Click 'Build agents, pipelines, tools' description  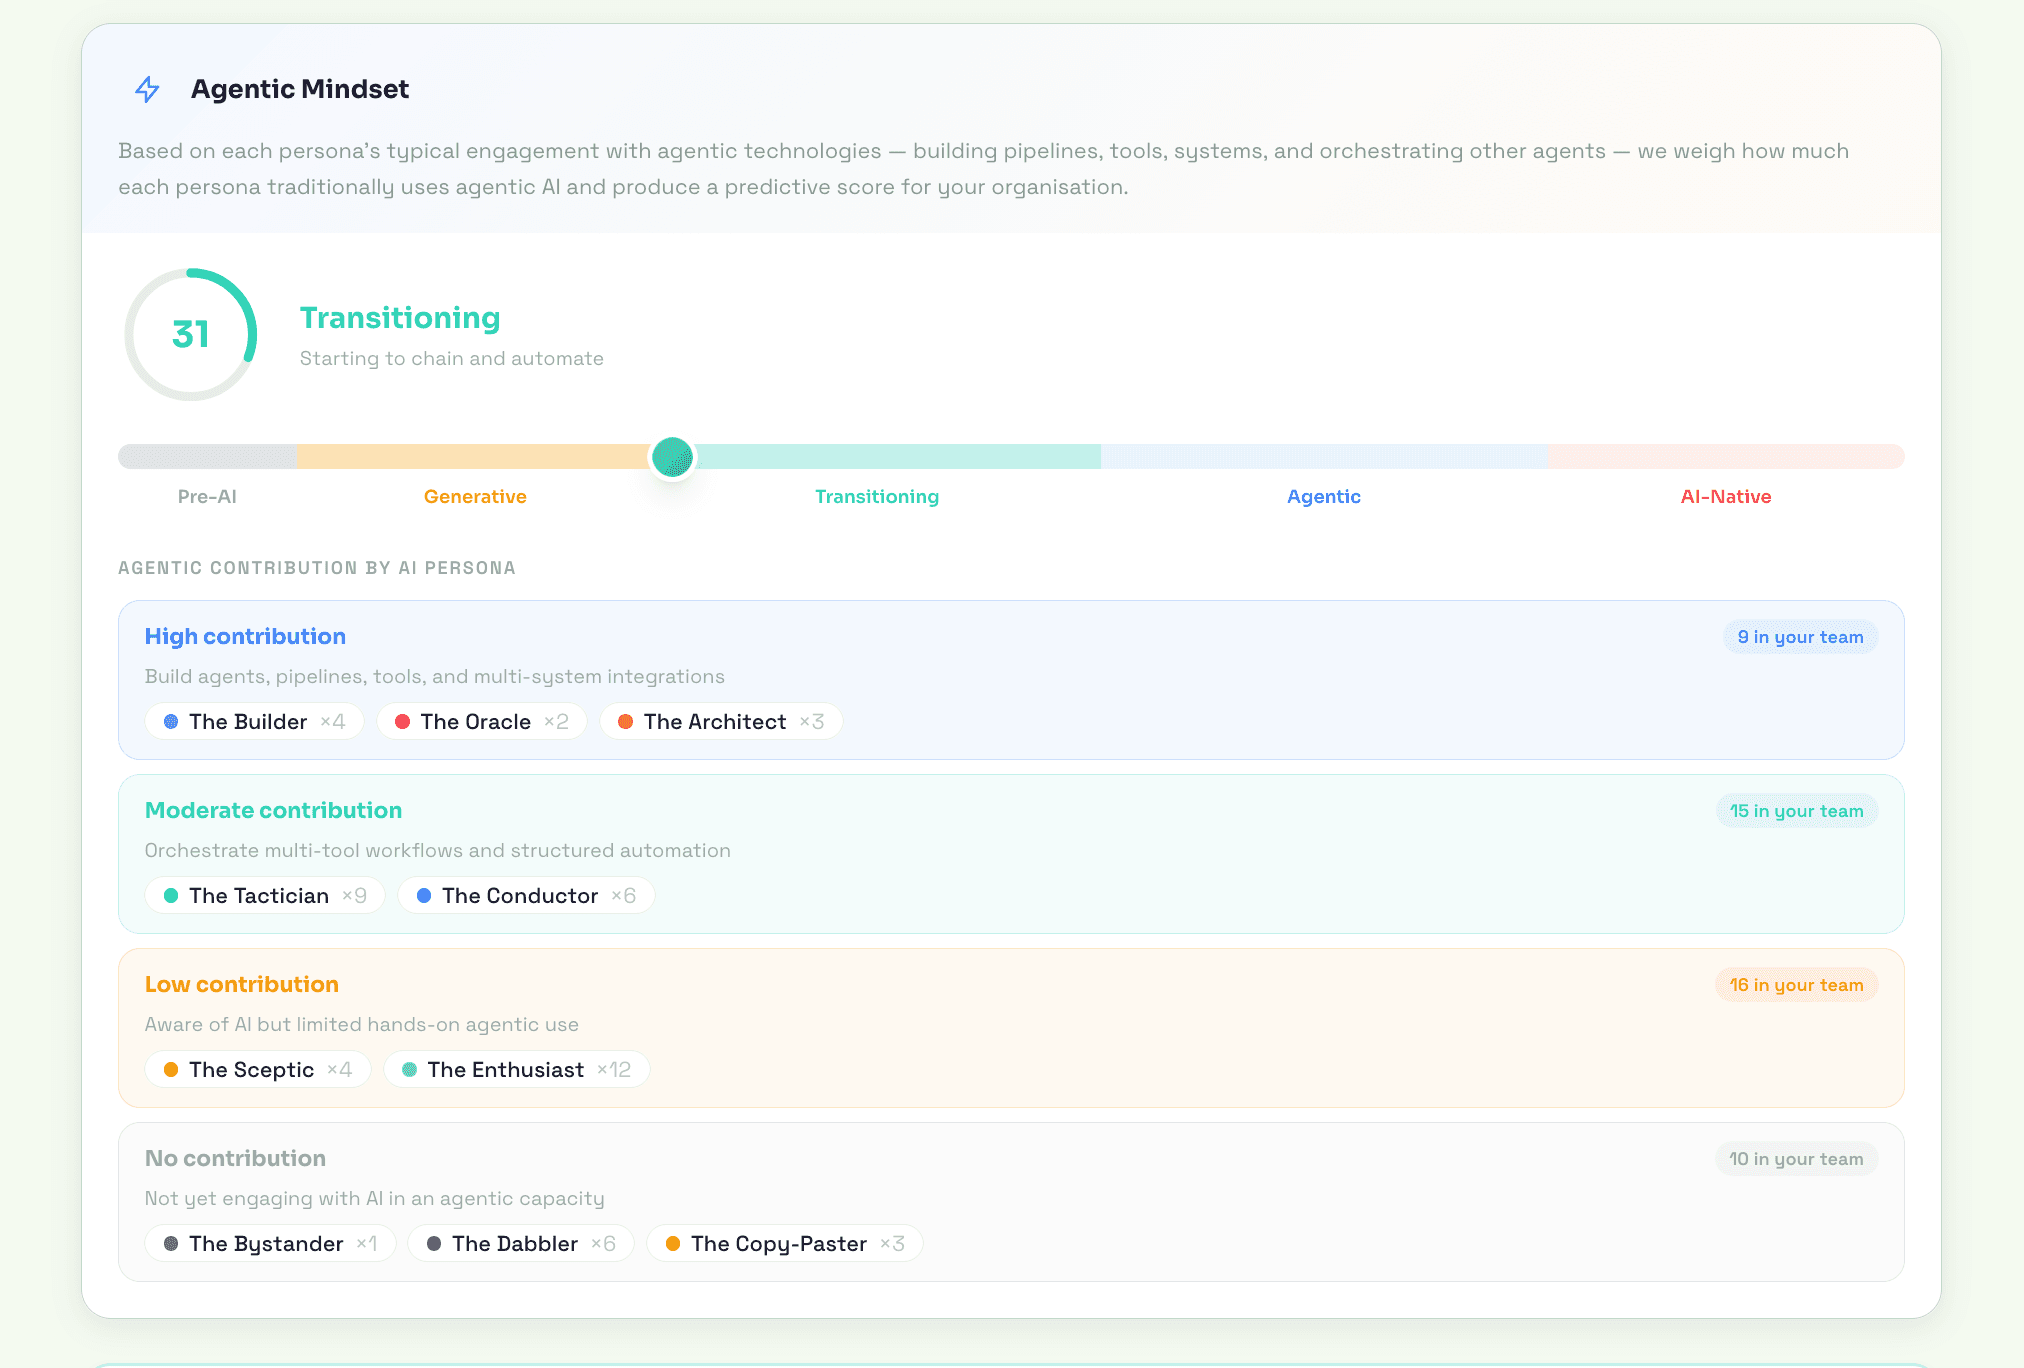click(x=434, y=677)
